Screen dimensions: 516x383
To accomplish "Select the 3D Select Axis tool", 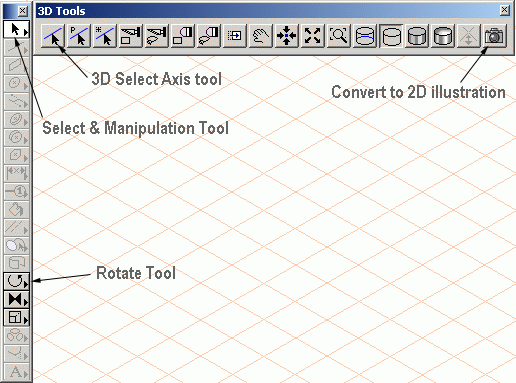I will [x=53, y=36].
